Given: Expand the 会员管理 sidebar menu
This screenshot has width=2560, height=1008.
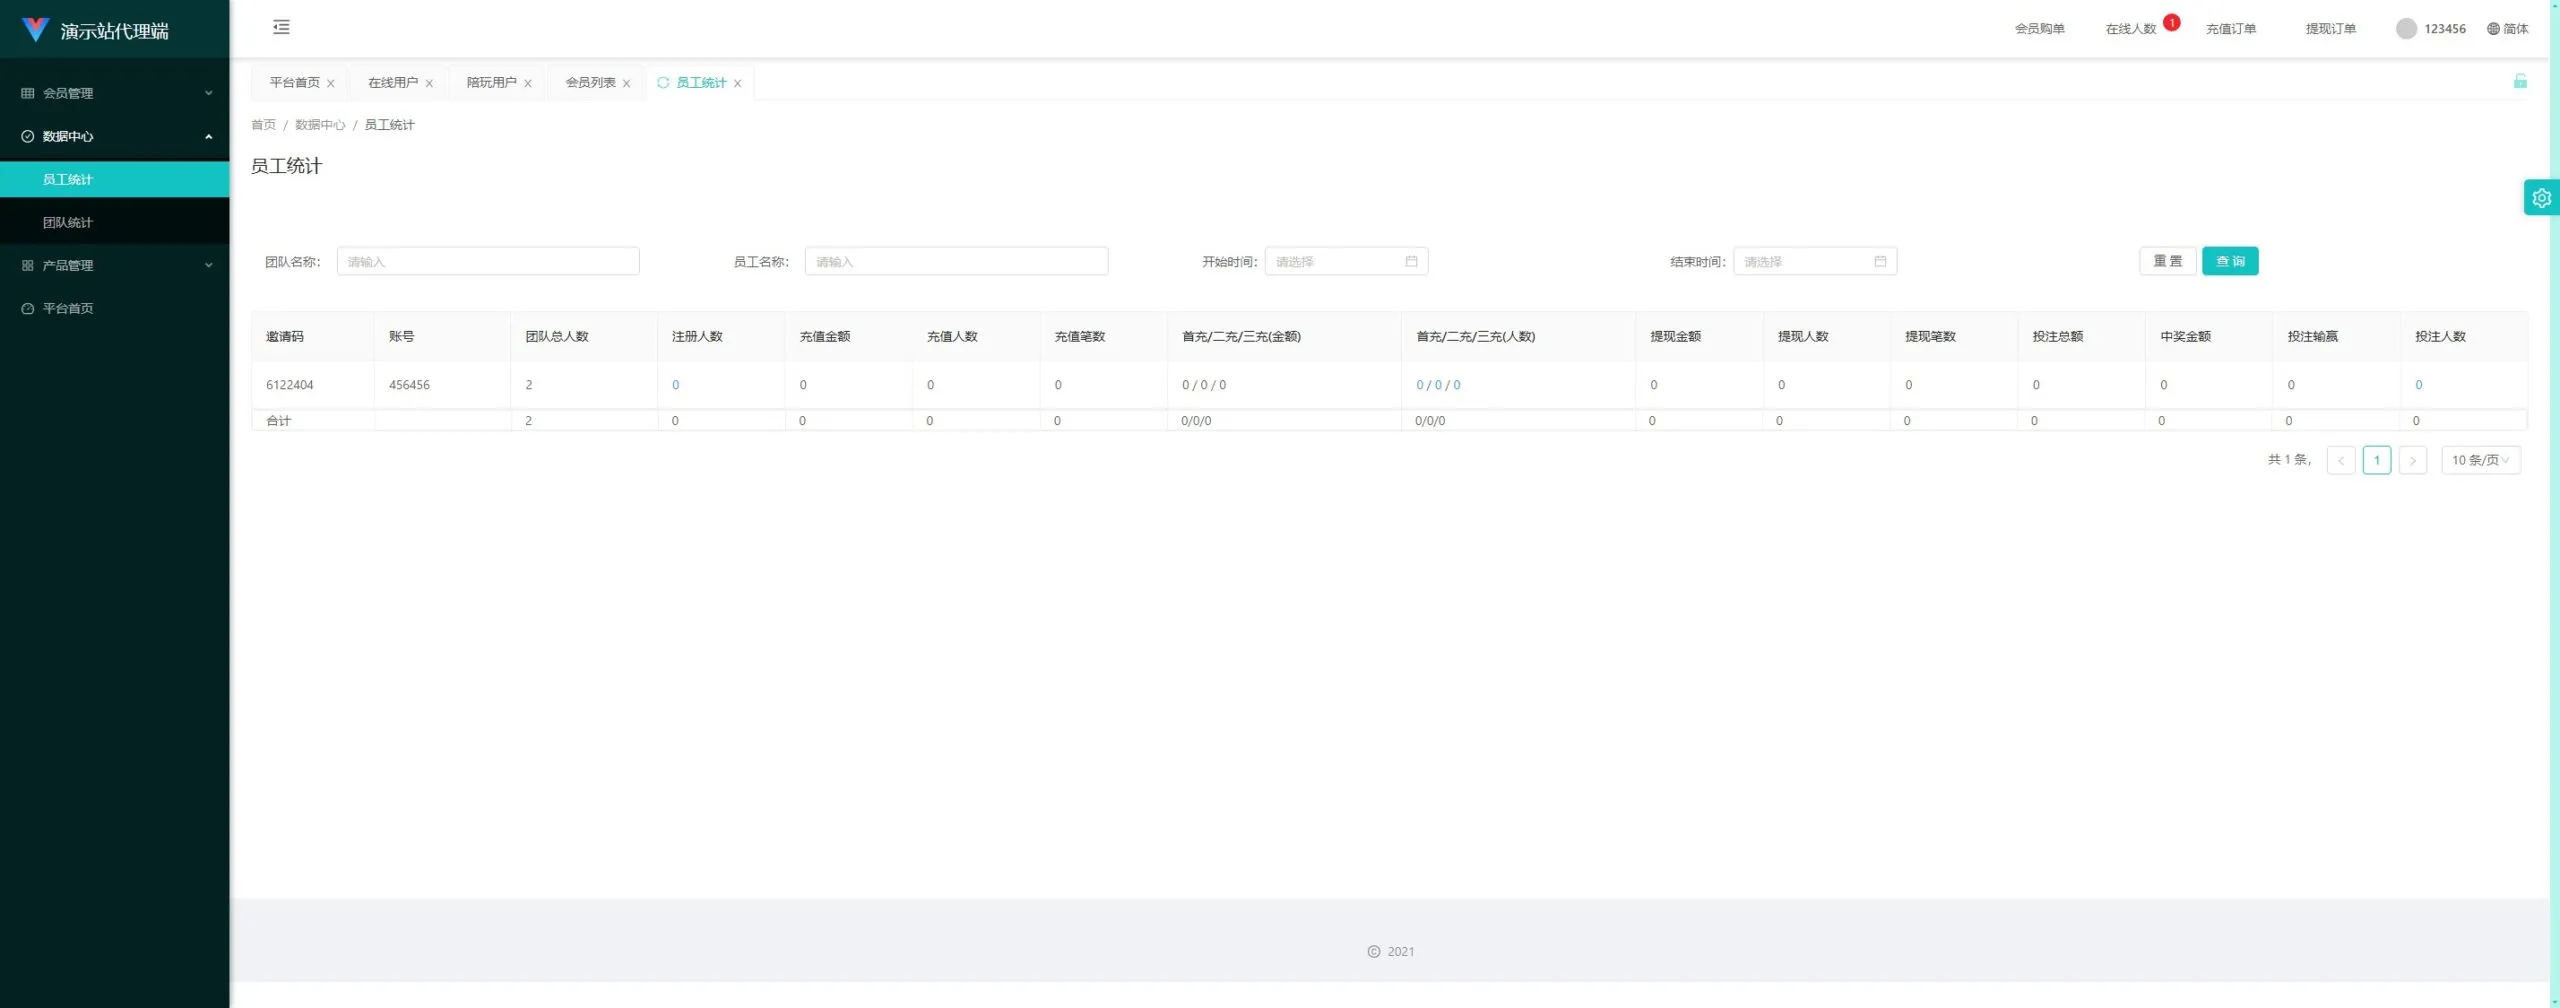Looking at the screenshot, I should (x=115, y=93).
